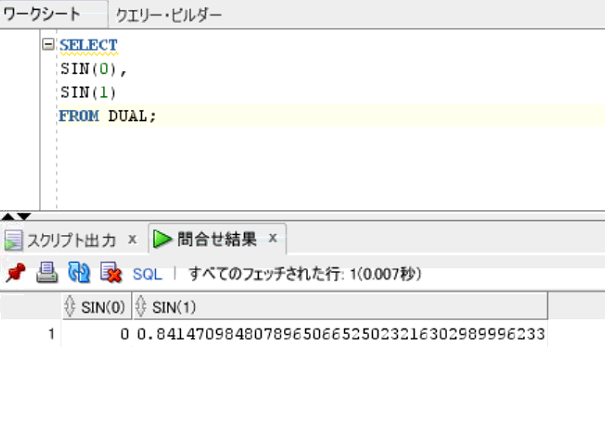Click the sort icon in SIN(0) column header

click(70, 306)
